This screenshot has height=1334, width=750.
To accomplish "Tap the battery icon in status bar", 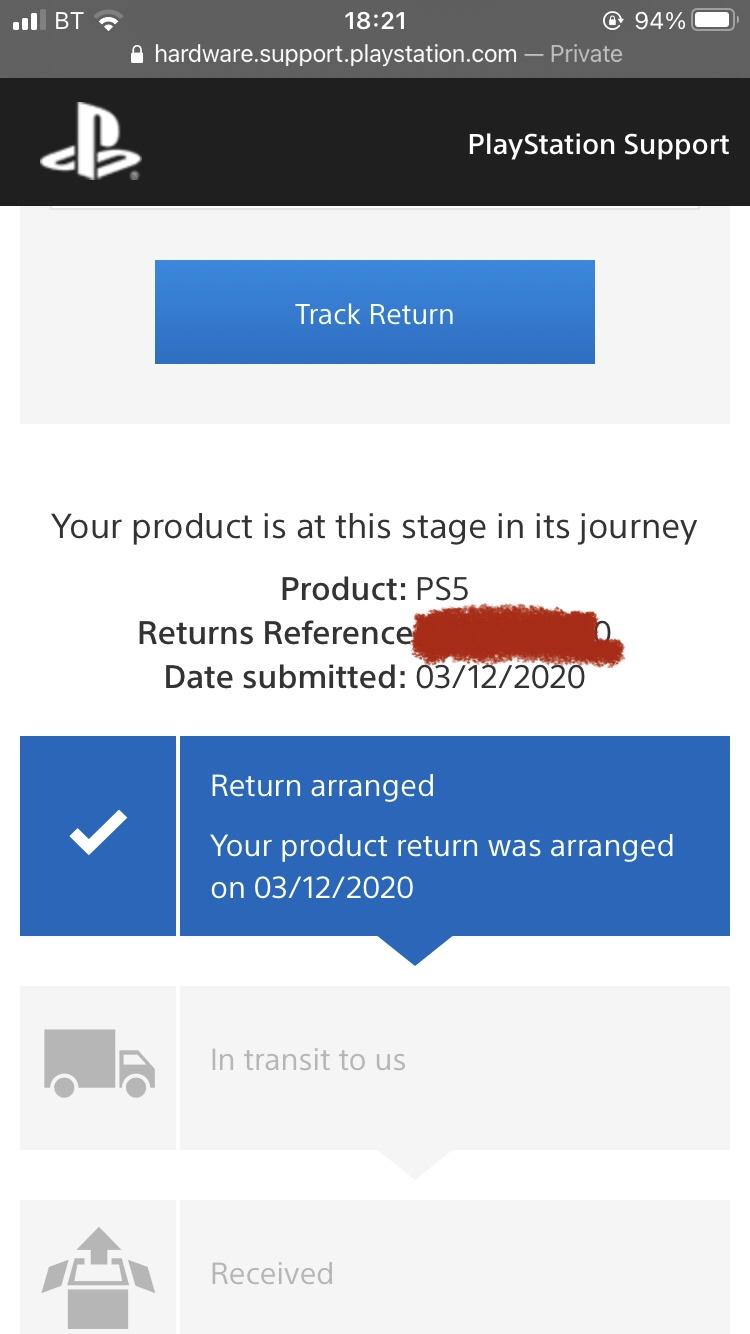I will pos(714,21).
